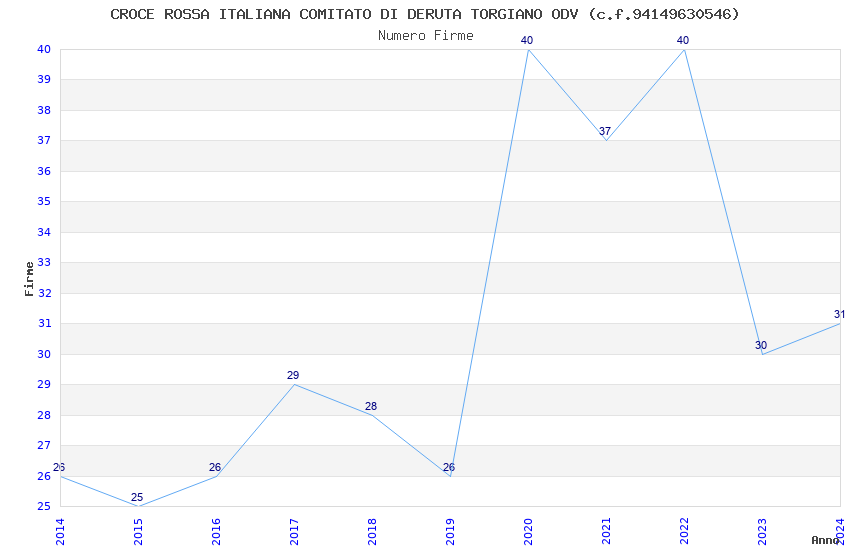Click y-axis tick value 28
850x550 pixels.
[44, 415]
